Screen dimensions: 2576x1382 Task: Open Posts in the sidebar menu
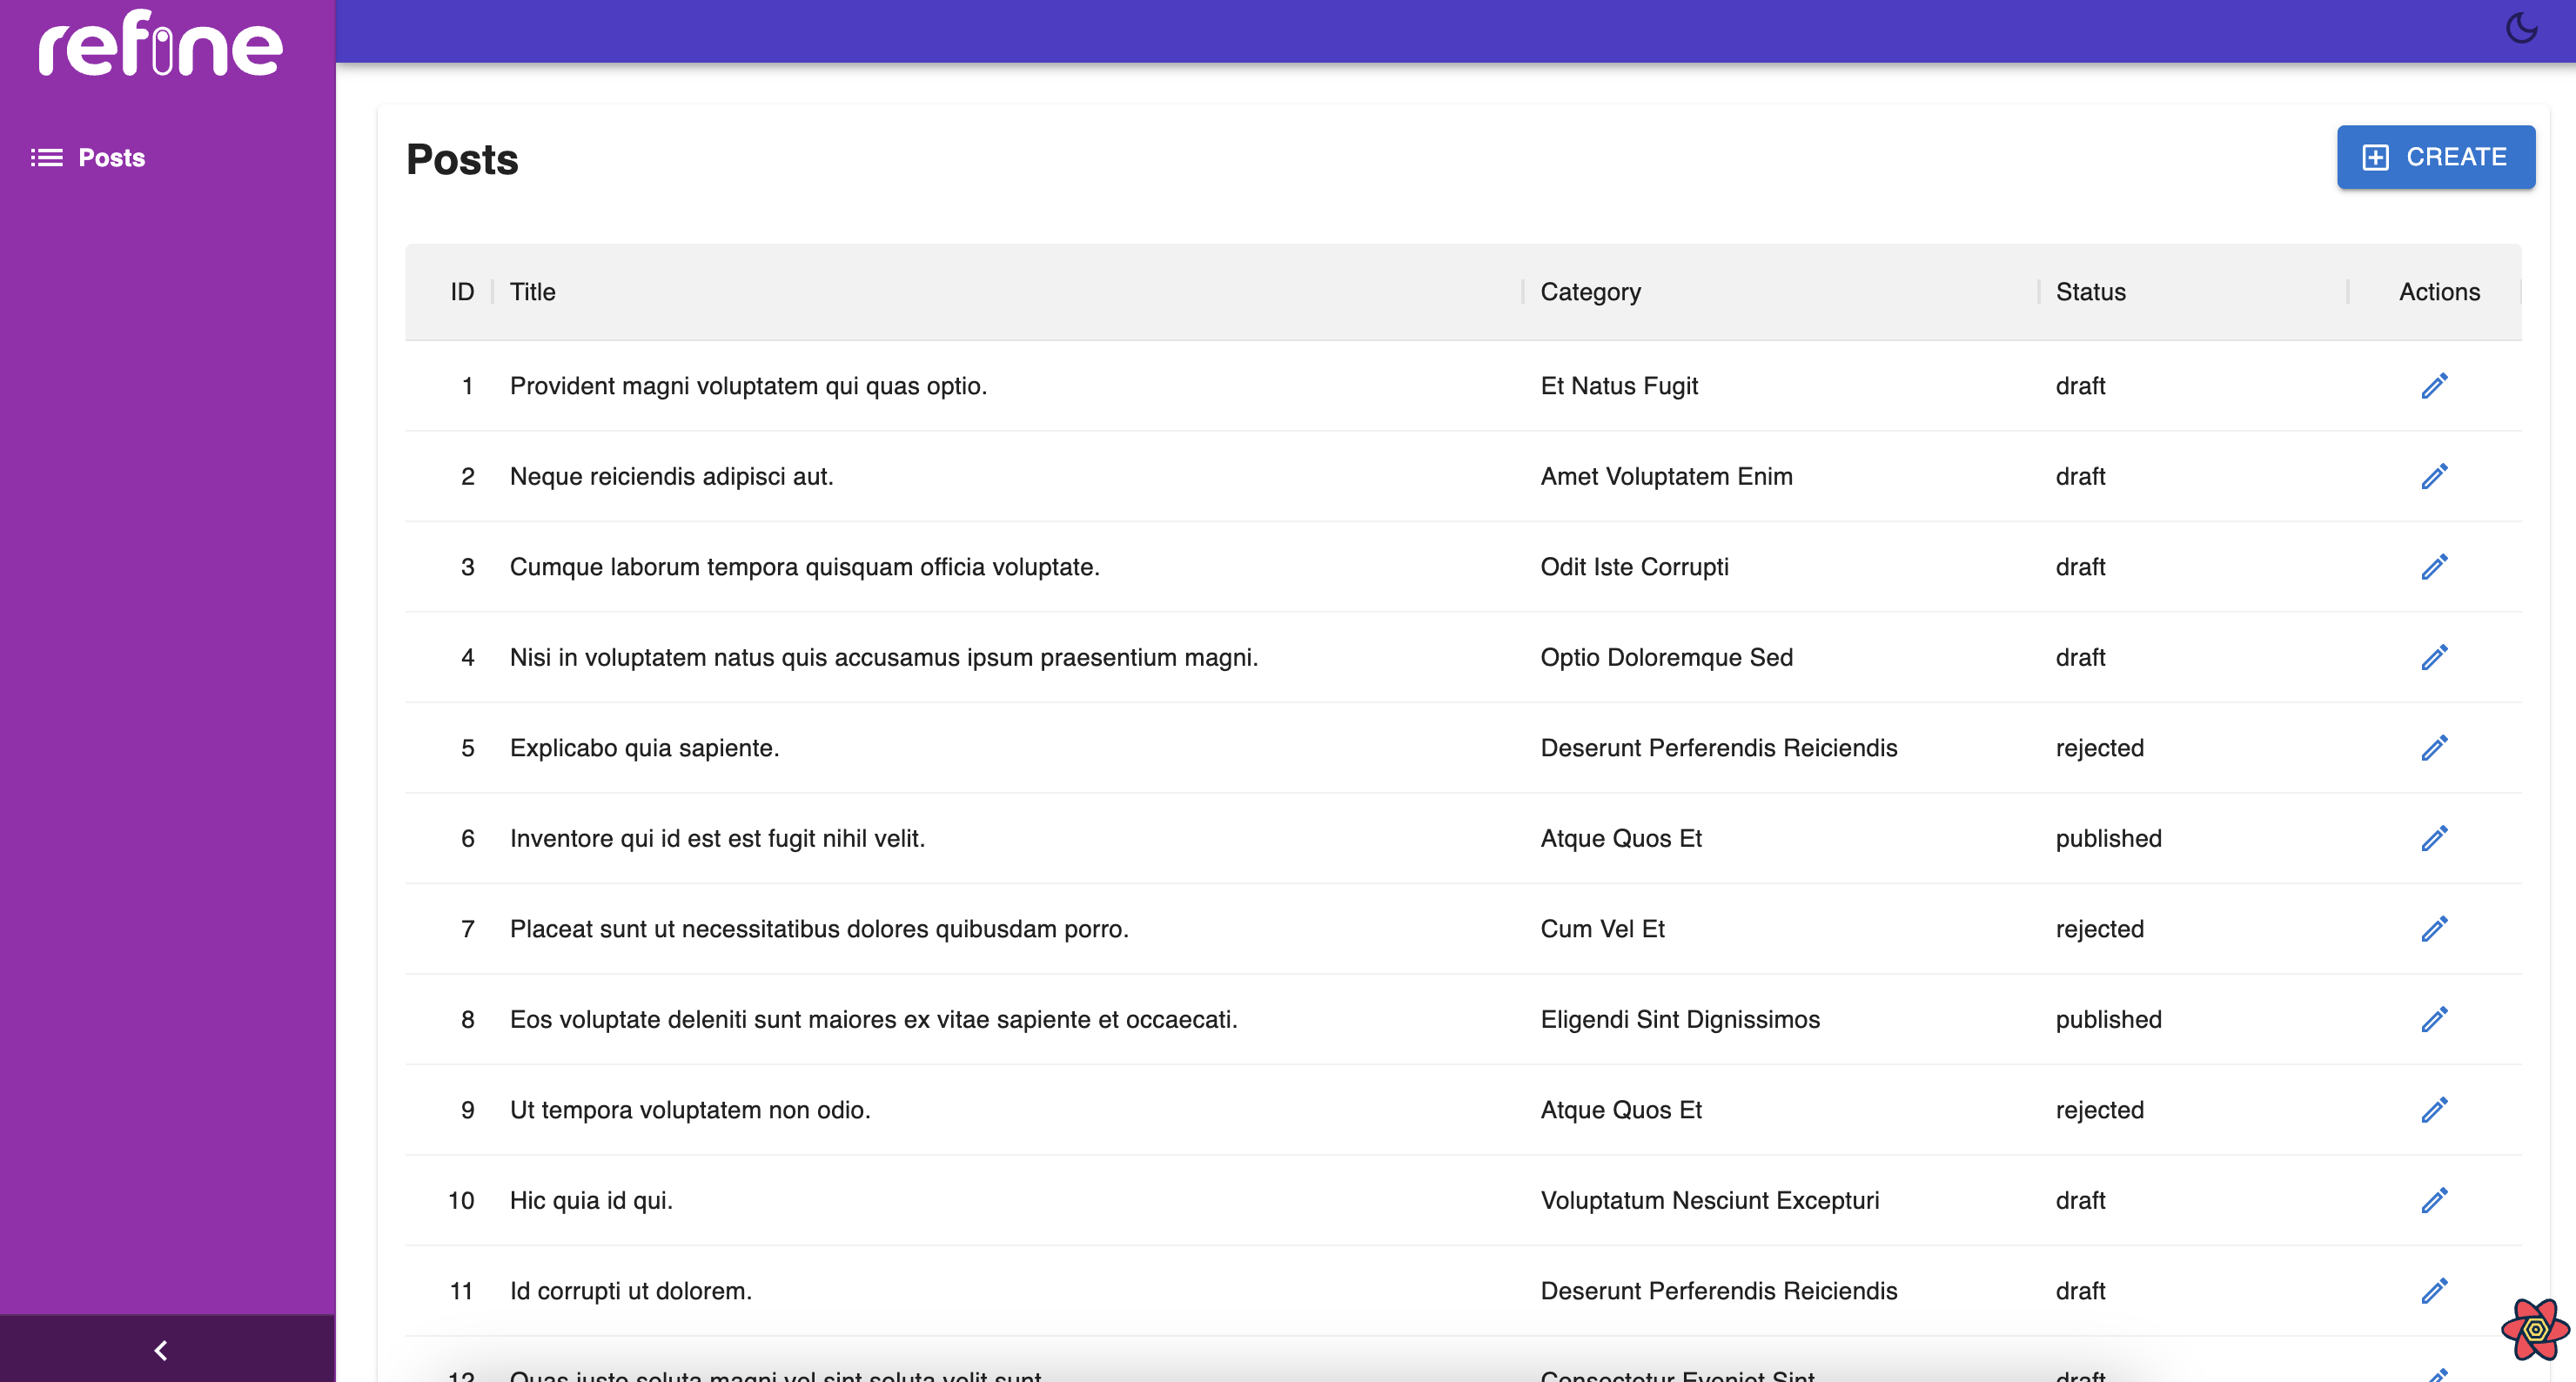[x=111, y=158]
